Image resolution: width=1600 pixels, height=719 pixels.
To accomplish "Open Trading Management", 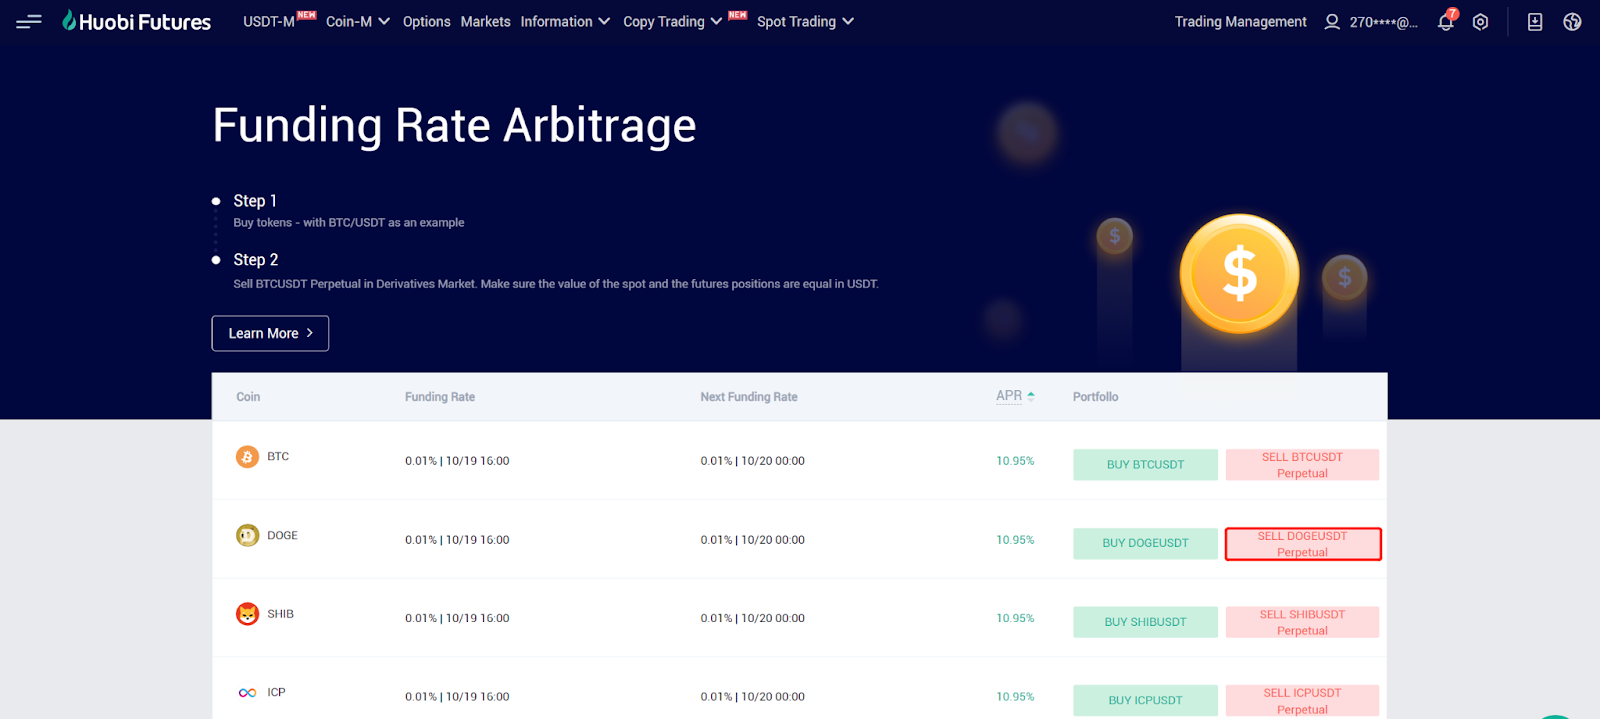I will (1240, 21).
